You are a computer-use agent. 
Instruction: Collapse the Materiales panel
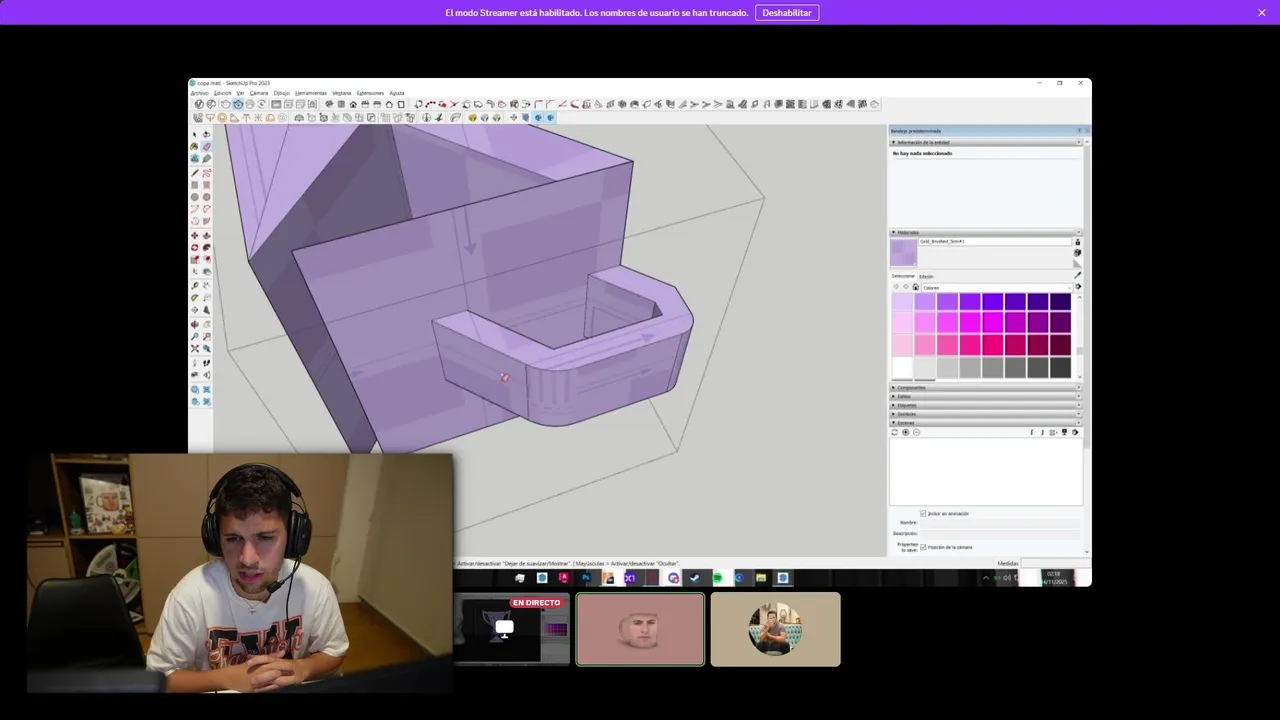(893, 232)
